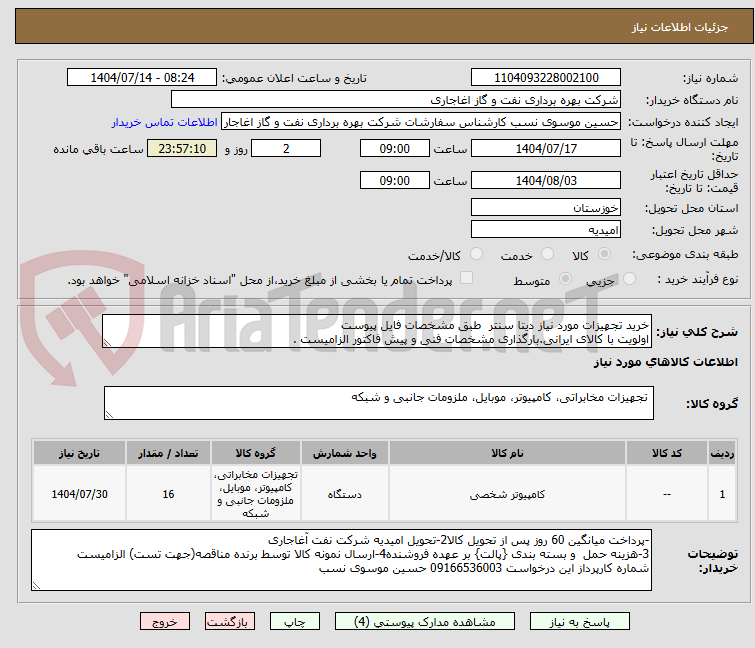Select the کالا radio button
Viewport: 755px width, 648px height.
tap(604, 254)
